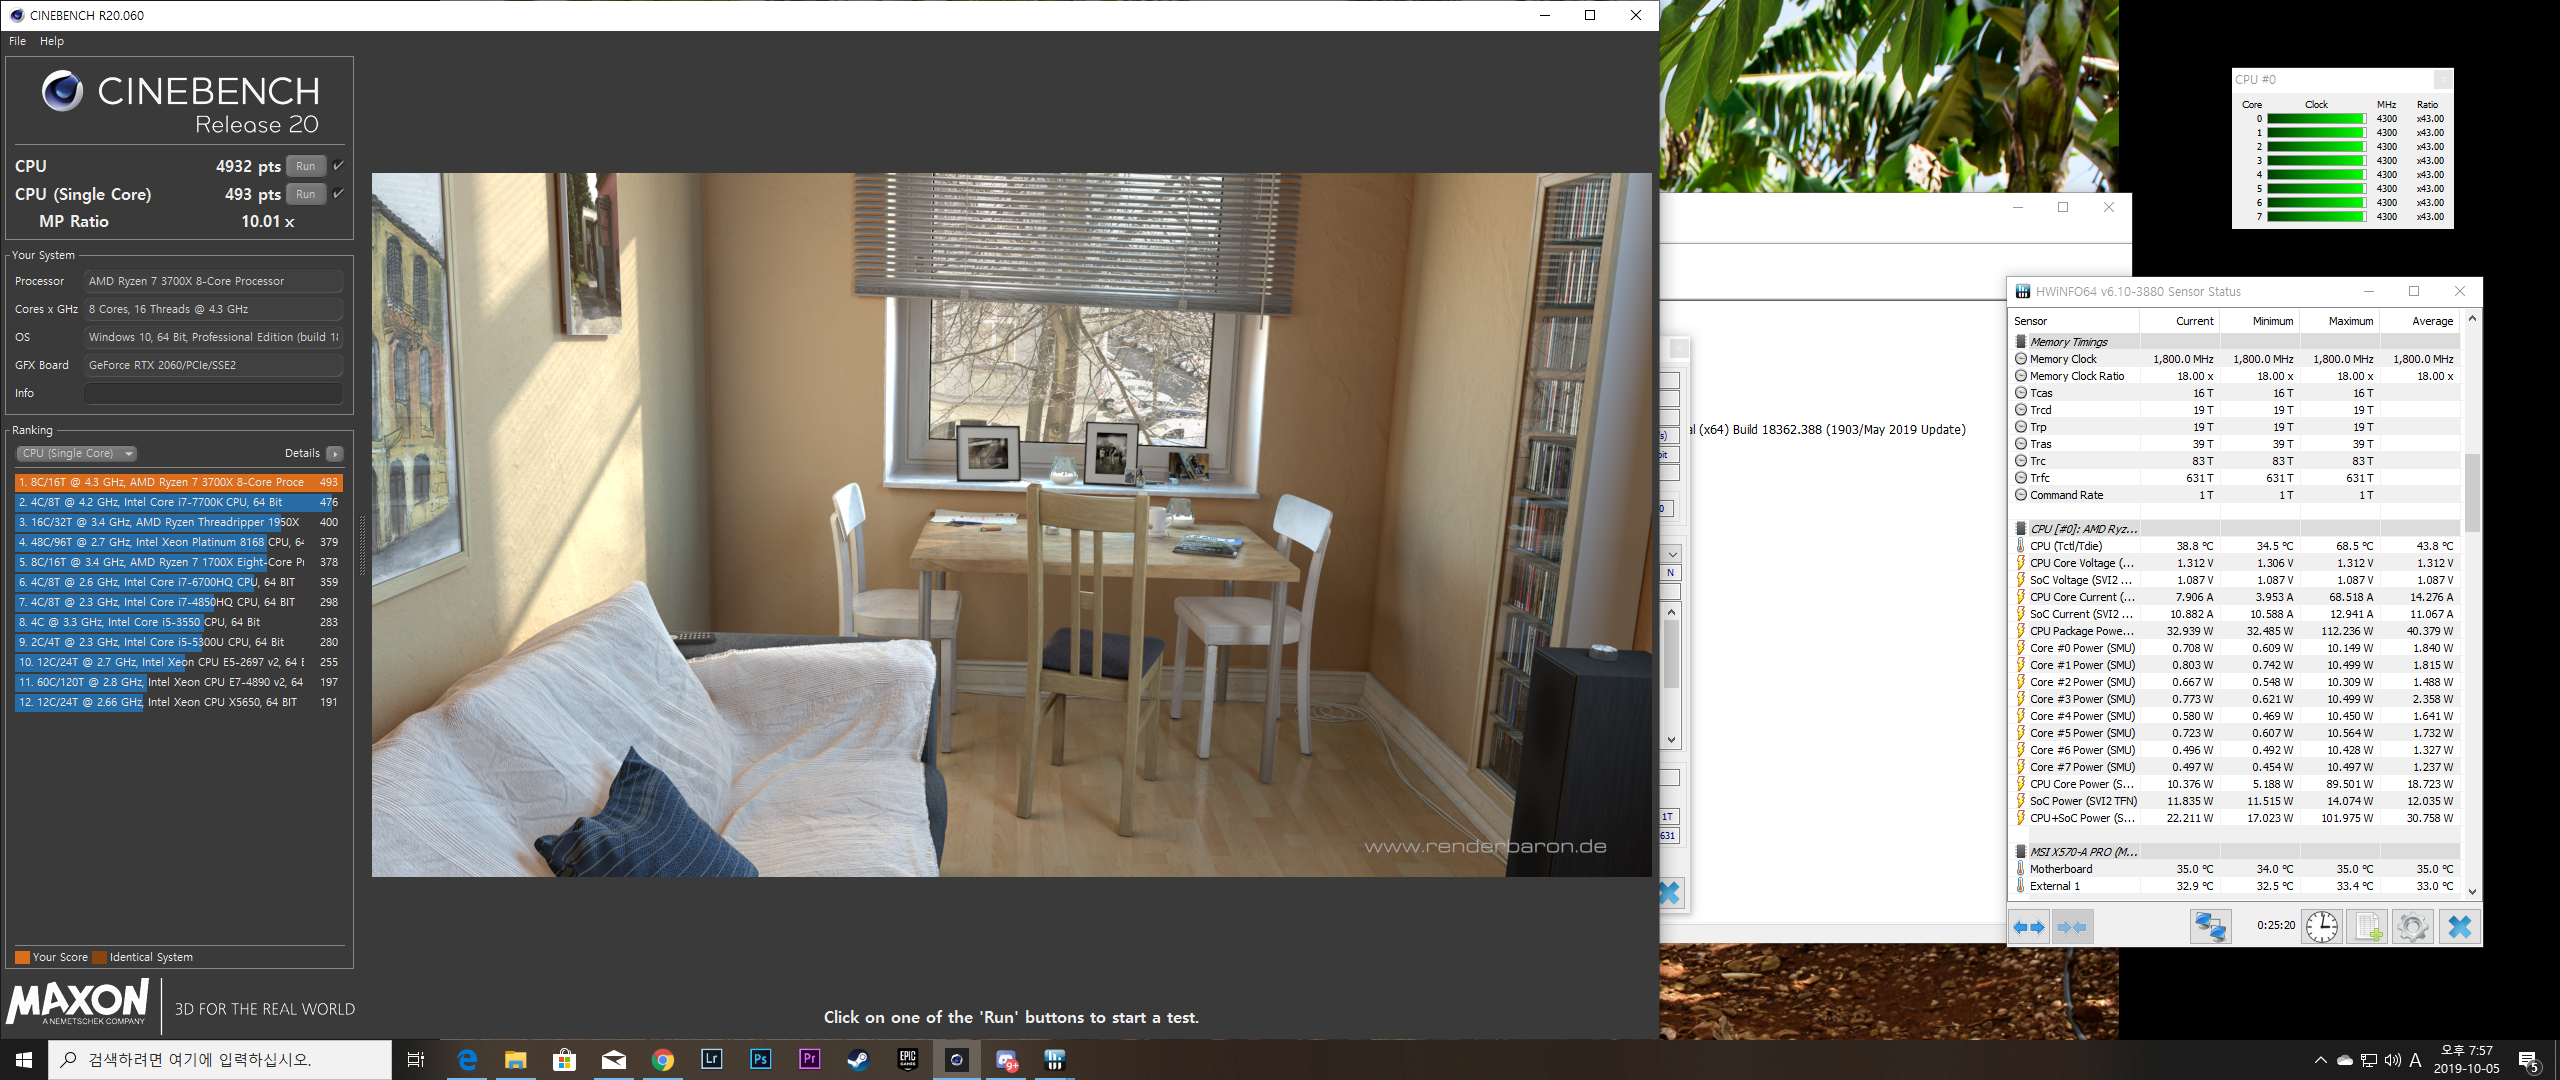Open Adobe Premiere Pro from the taskbar
Image resolution: width=2560 pixels, height=1080 pixels.
[x=810, y=1060]
